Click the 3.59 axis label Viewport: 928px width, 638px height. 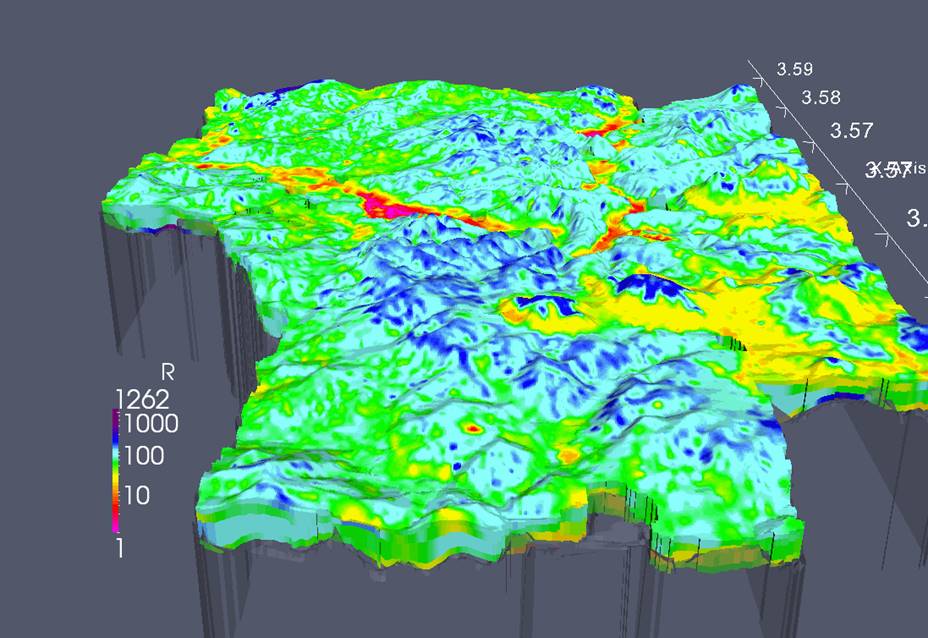[795, 69]
